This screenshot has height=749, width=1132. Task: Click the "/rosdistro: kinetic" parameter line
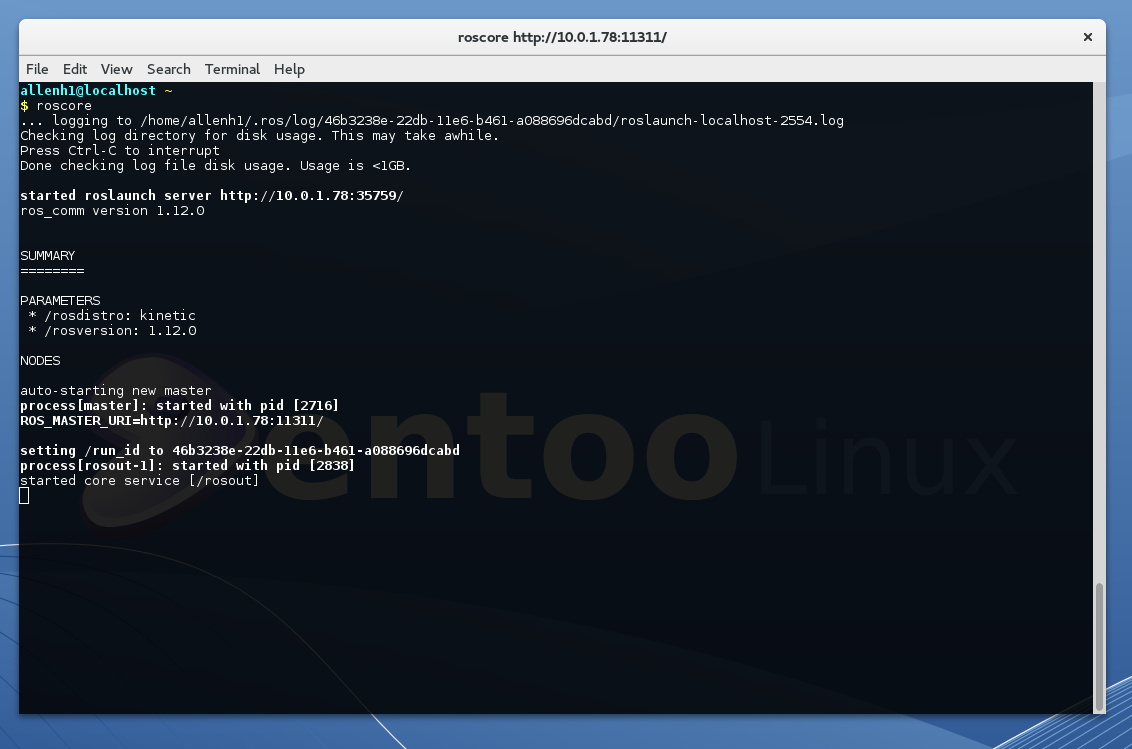112,316
